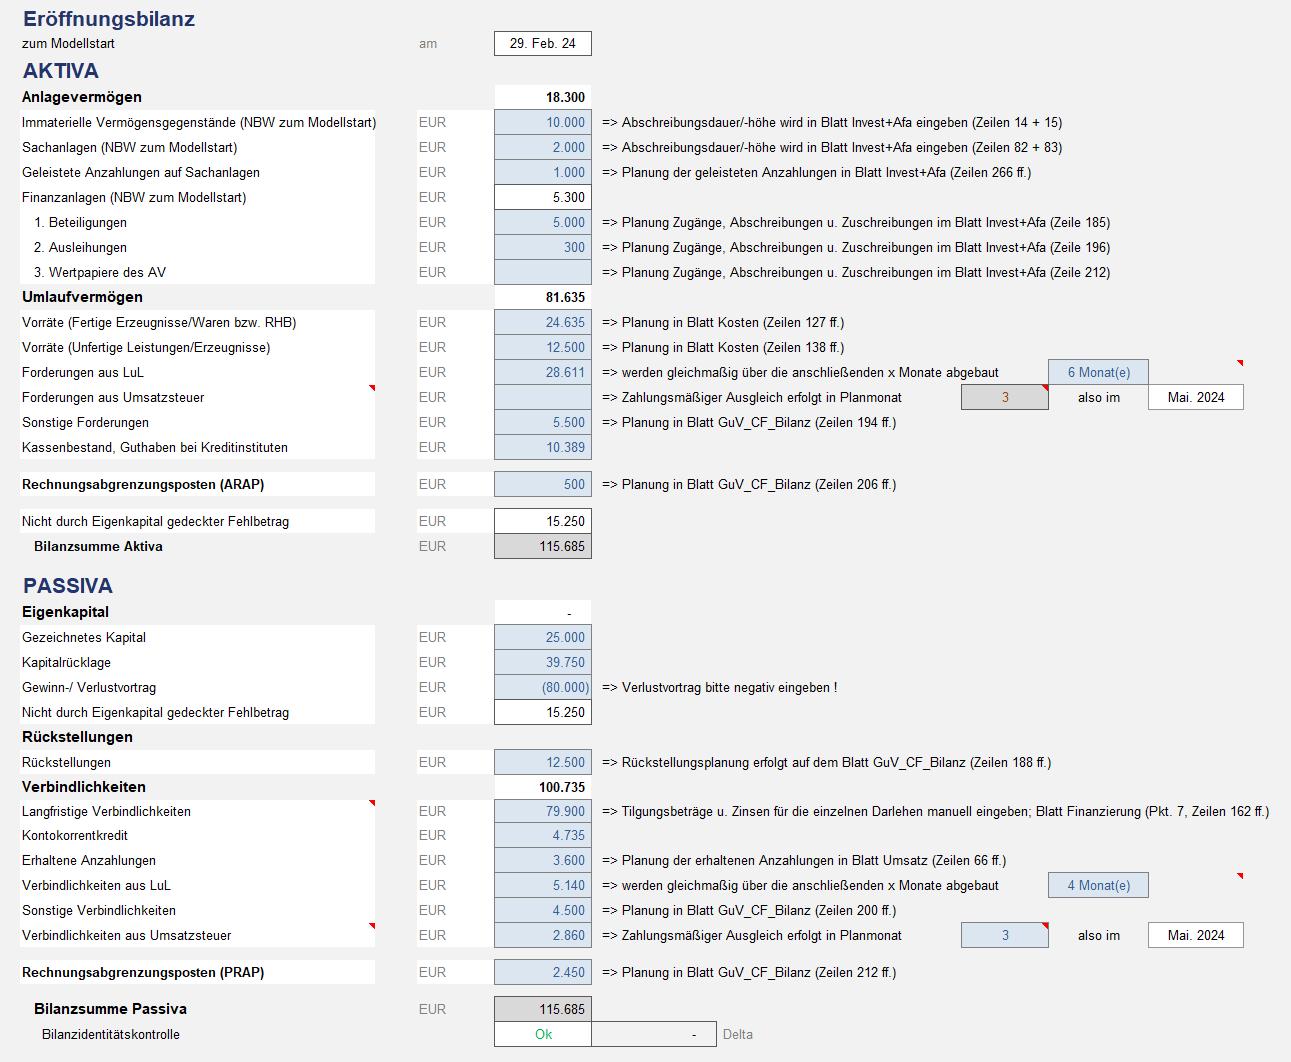
Task: Click the 'Bilanzsumme Passiva' label
Action: (110, 1009)
